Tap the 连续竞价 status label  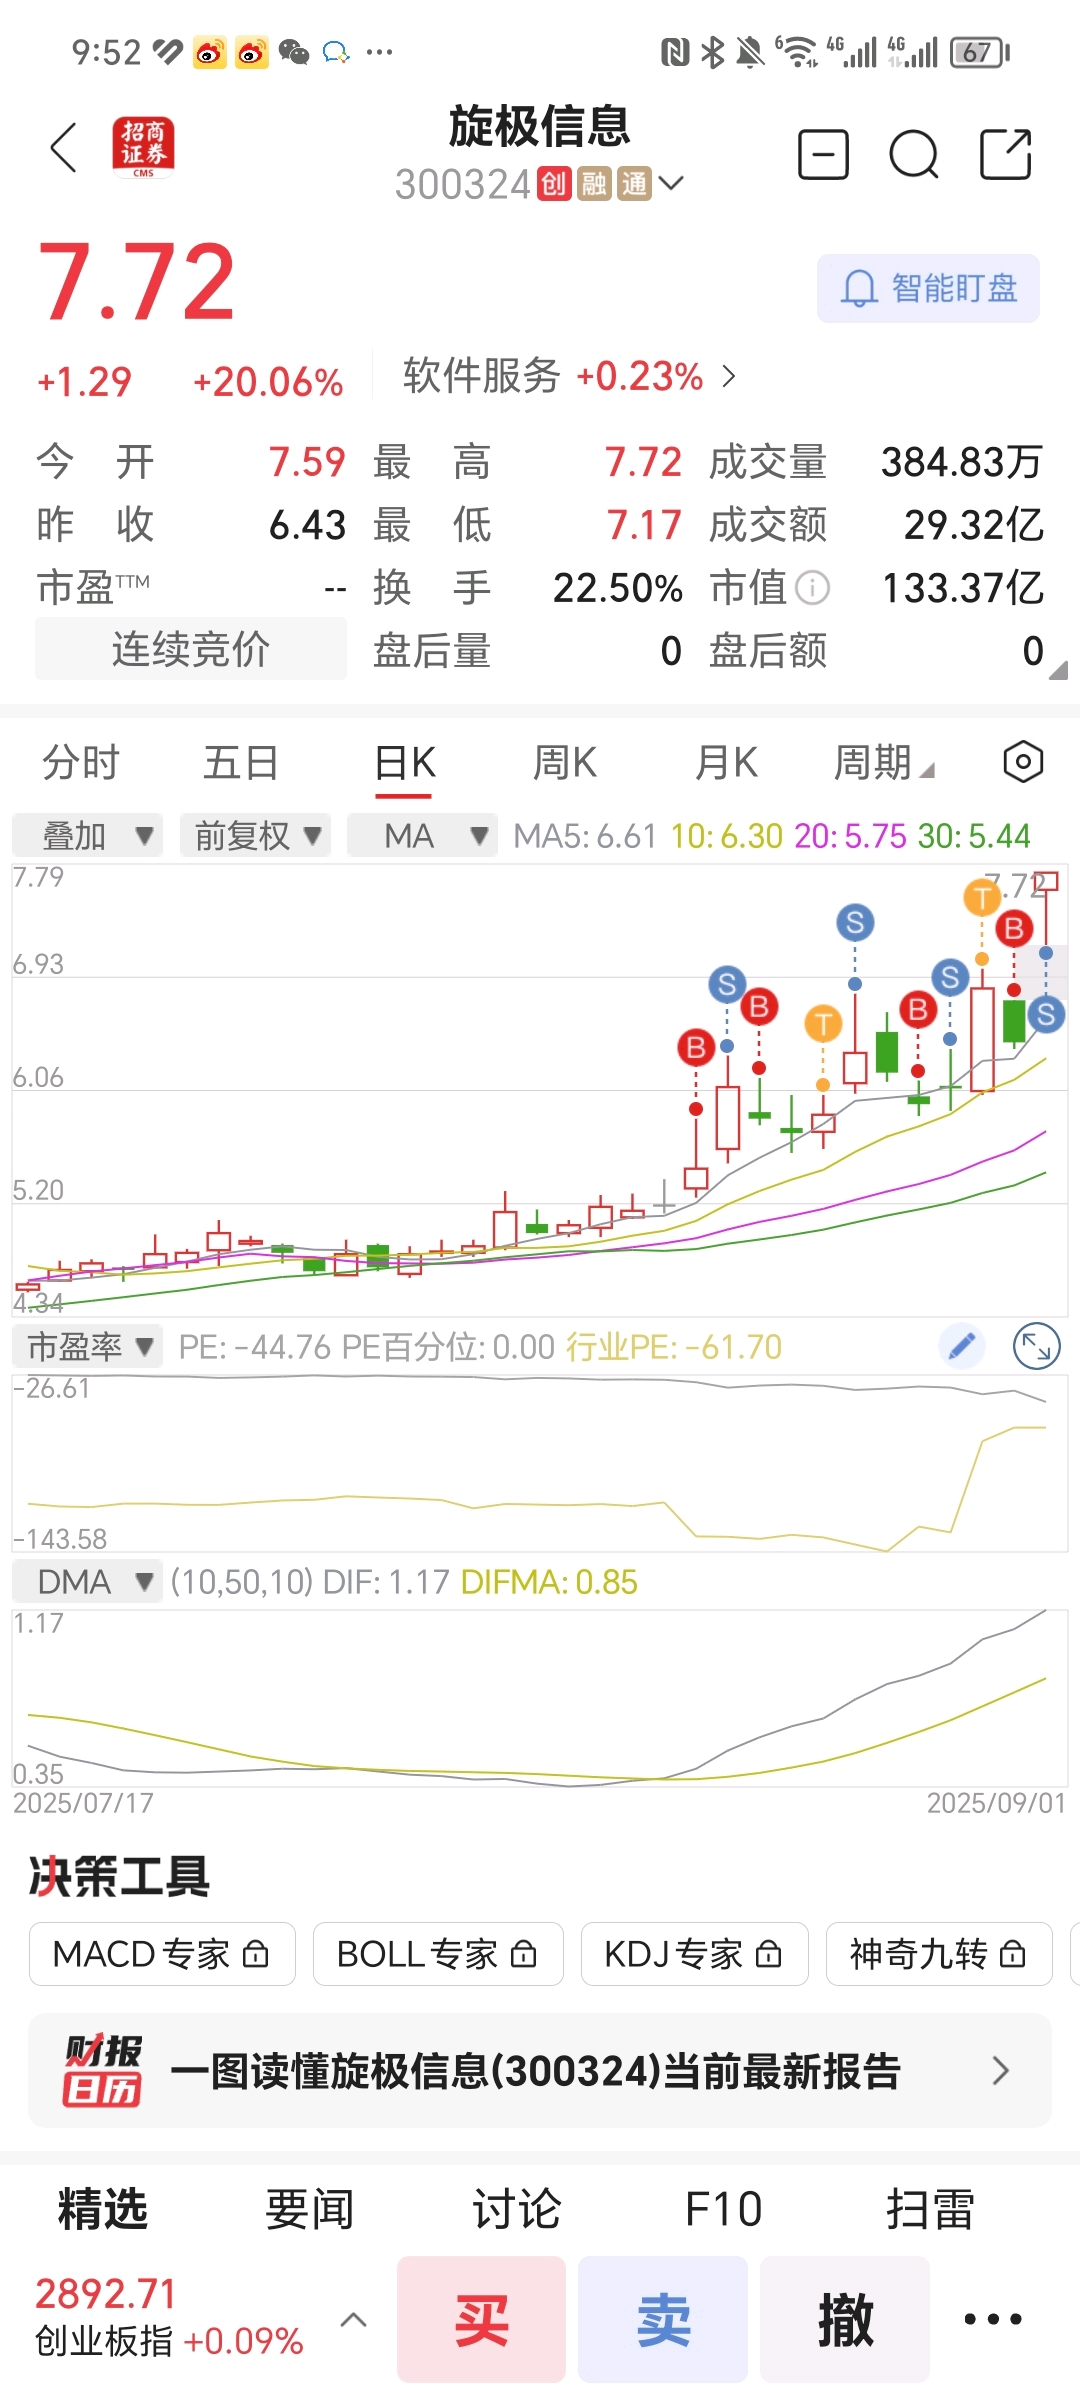click(x=191, y=649)
